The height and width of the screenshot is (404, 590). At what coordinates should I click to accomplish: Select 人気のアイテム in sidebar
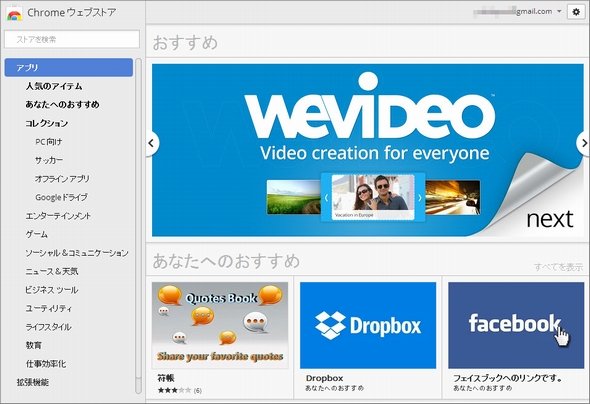(54, 86)
